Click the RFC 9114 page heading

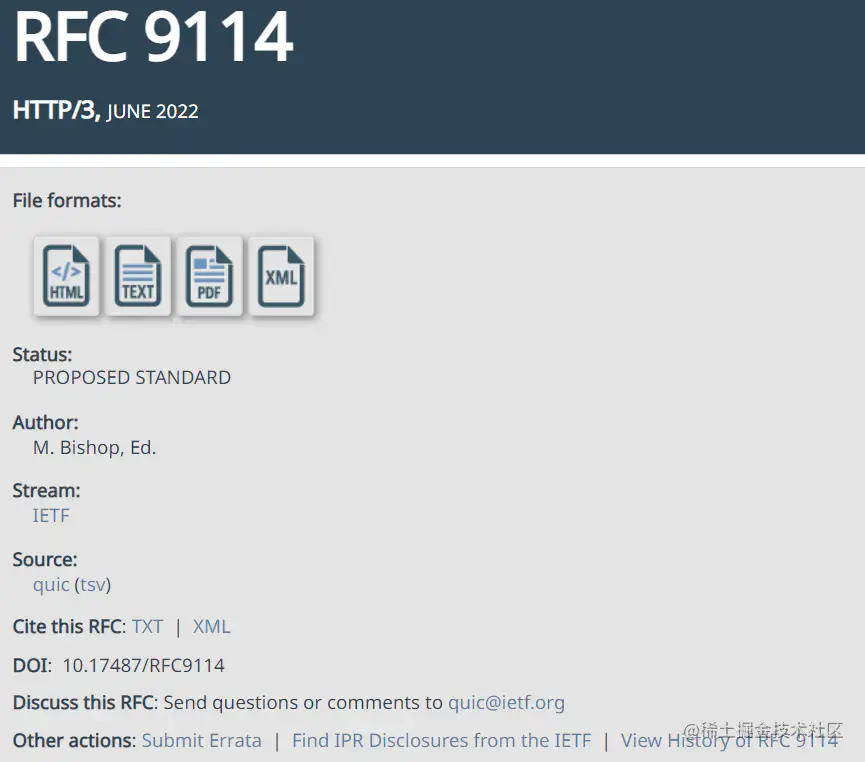coord(153,37)
